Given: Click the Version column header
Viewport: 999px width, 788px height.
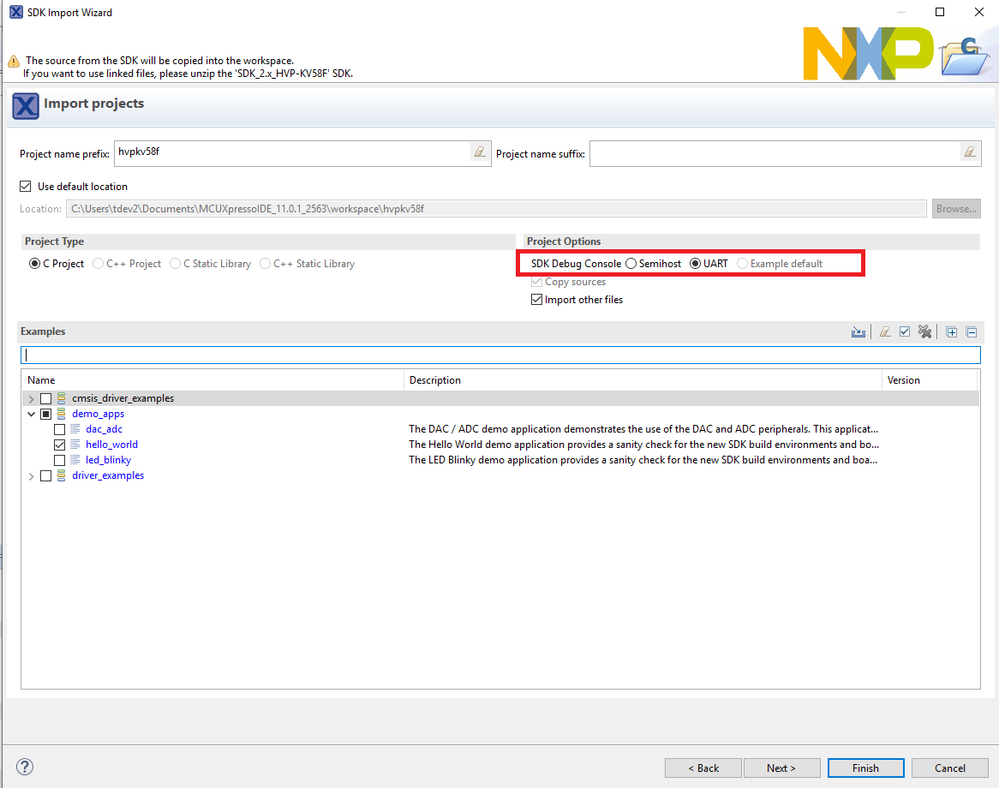Looking at the screenshot, I should pos(930,380).
